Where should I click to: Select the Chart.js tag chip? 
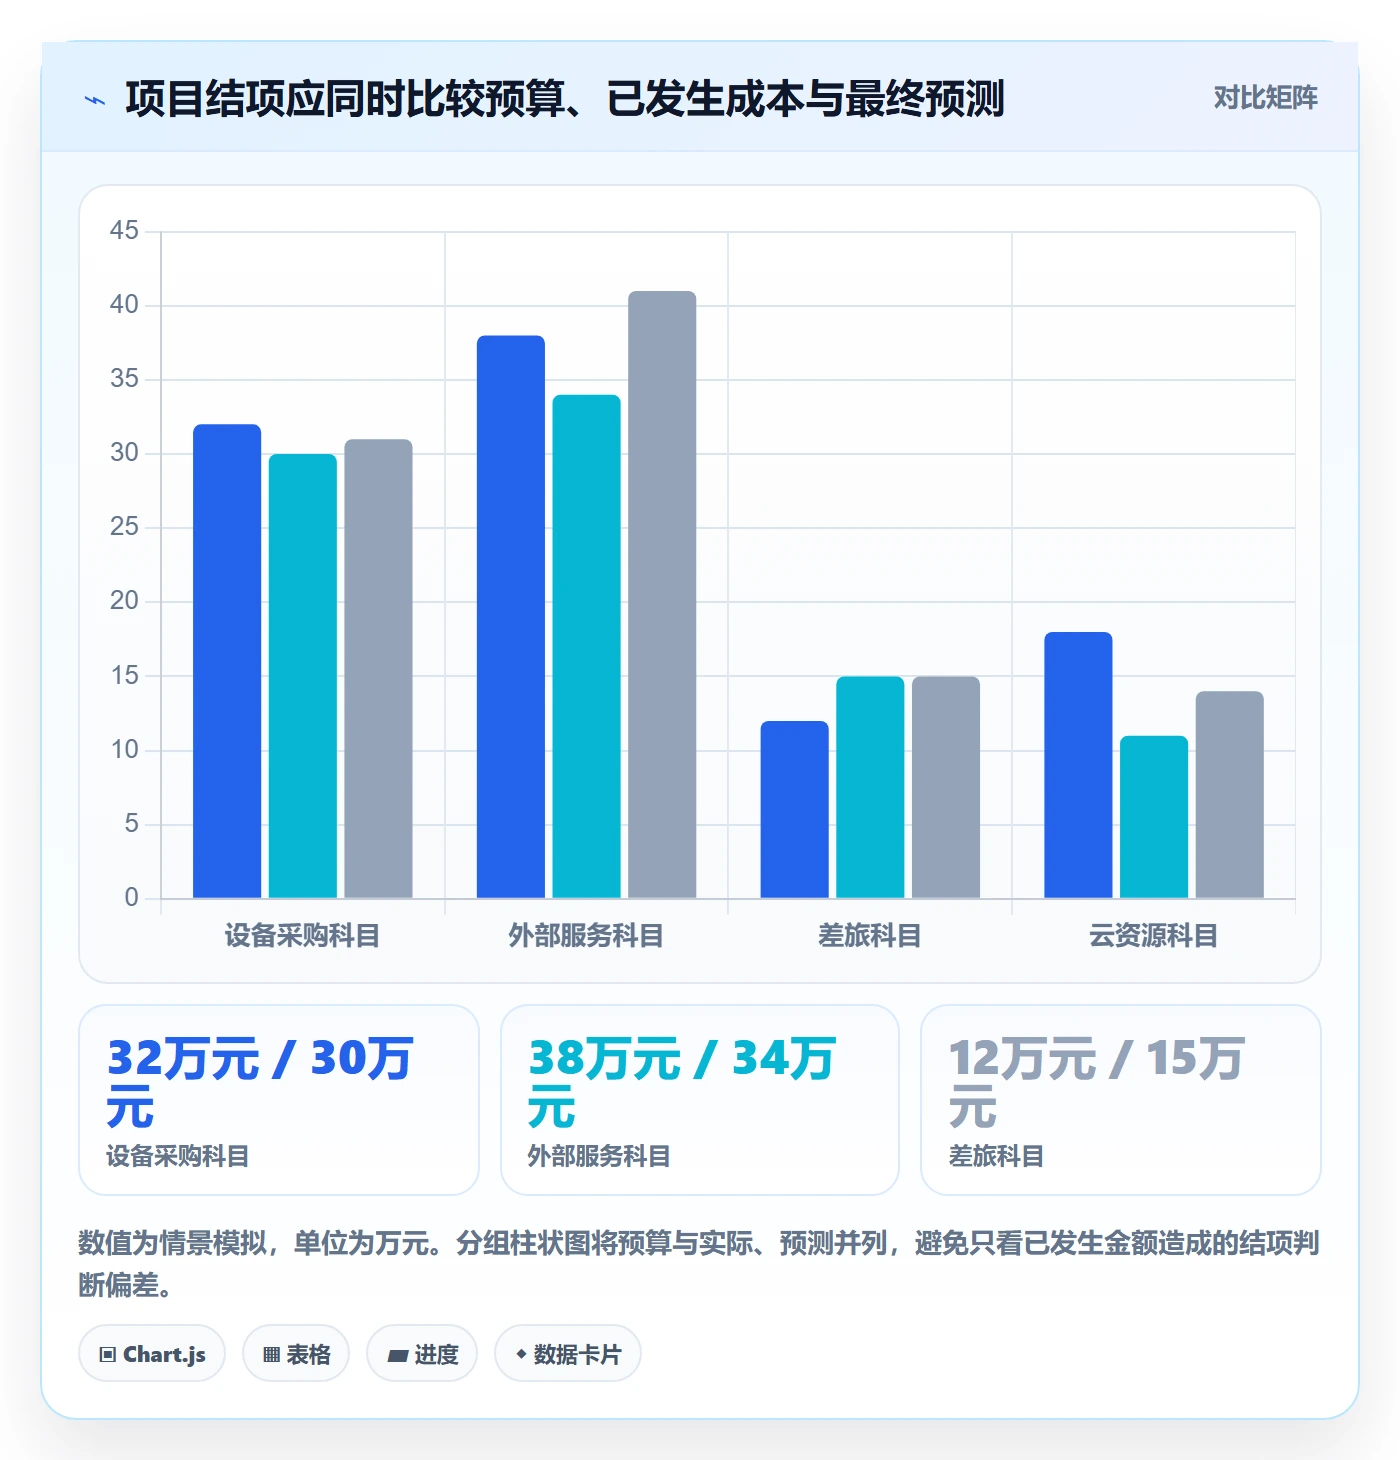(152, 1354)
